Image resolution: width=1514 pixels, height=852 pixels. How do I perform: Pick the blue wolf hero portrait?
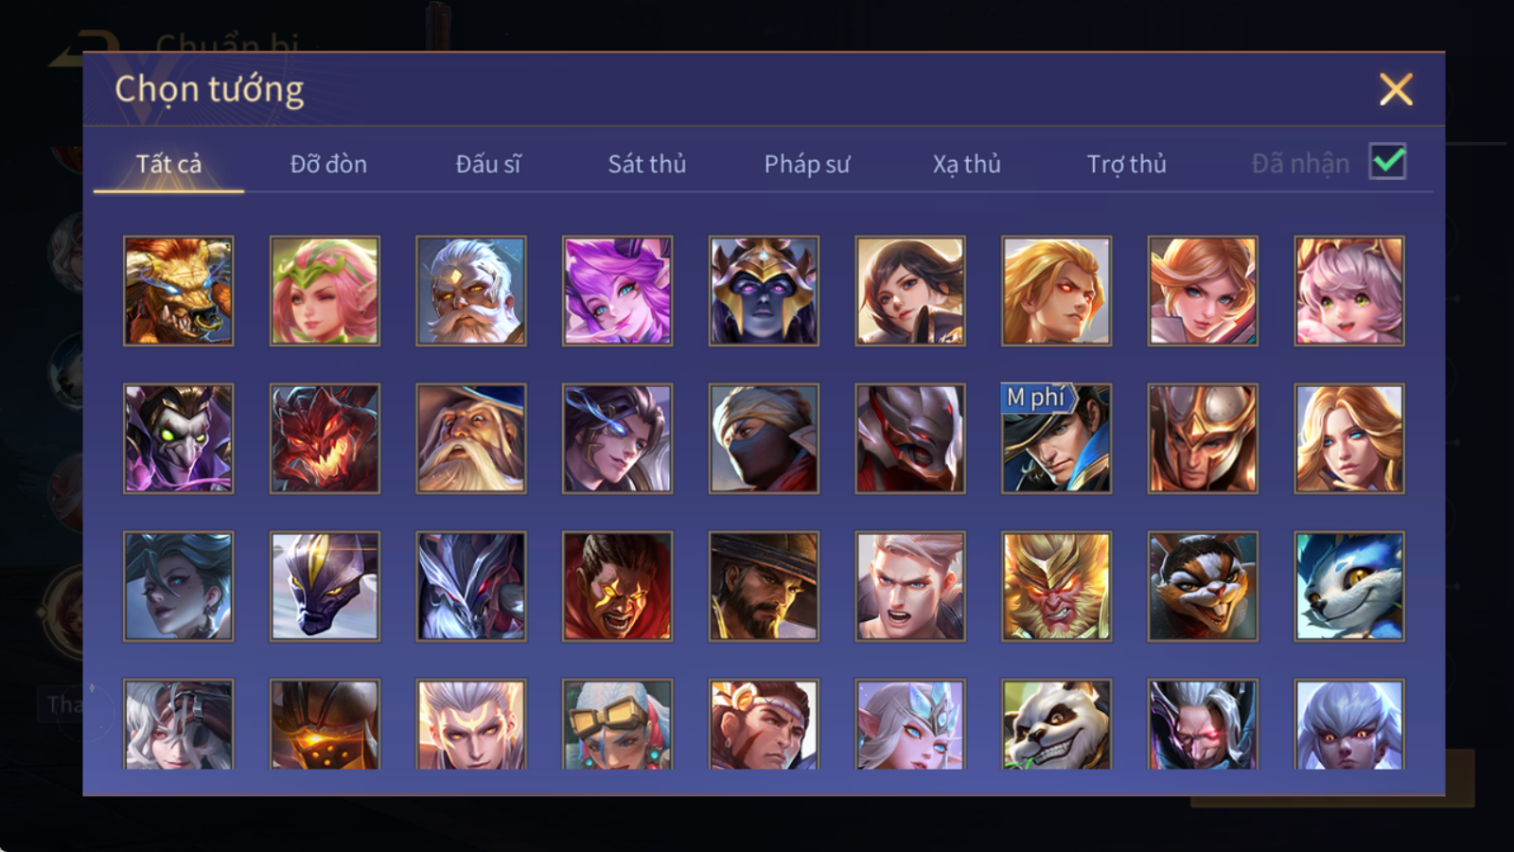coord(1349,586)
